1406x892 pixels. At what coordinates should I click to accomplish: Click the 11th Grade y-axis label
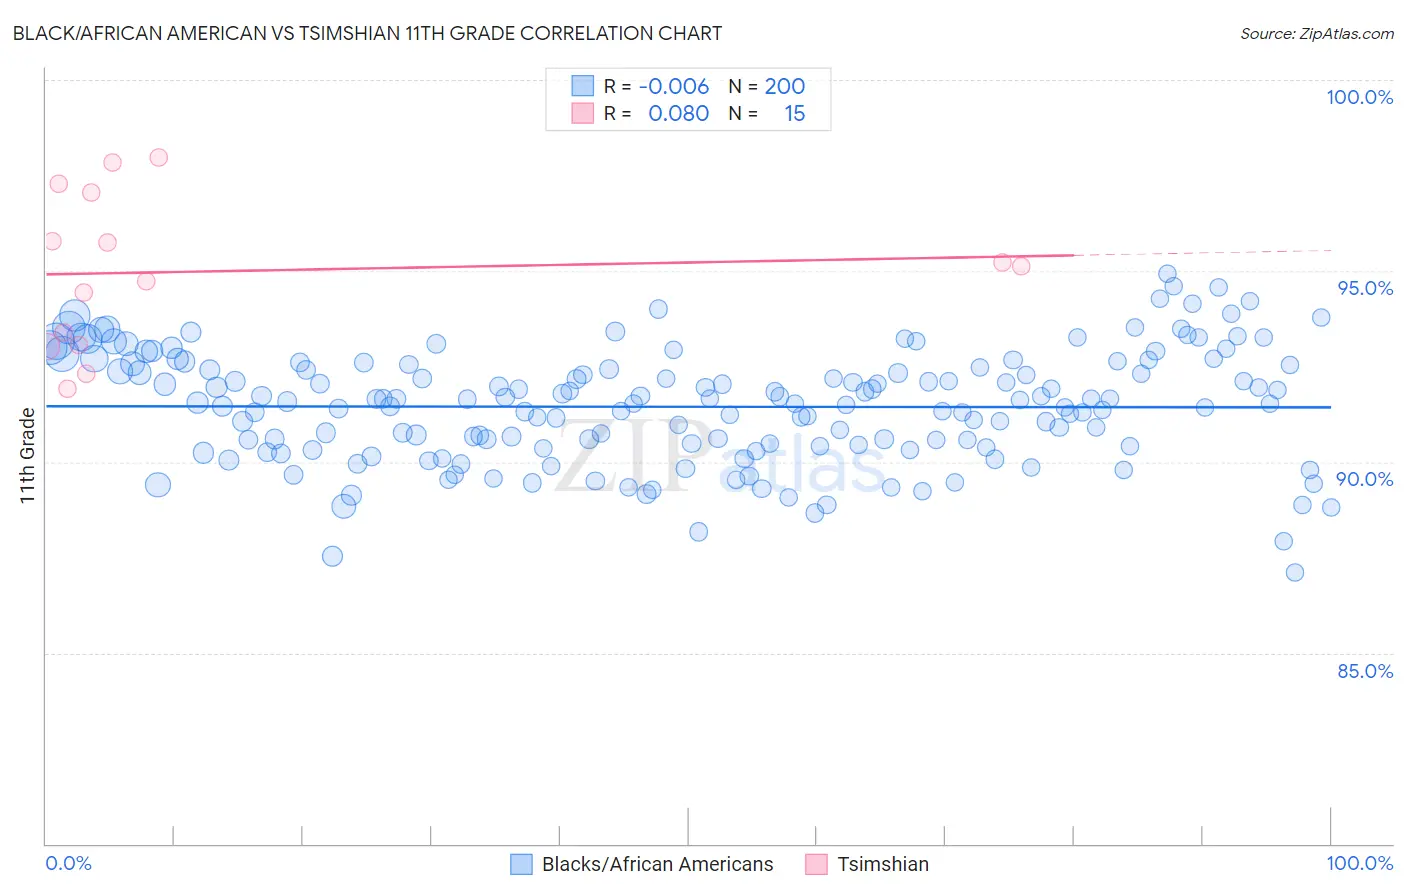coord(27,455)
